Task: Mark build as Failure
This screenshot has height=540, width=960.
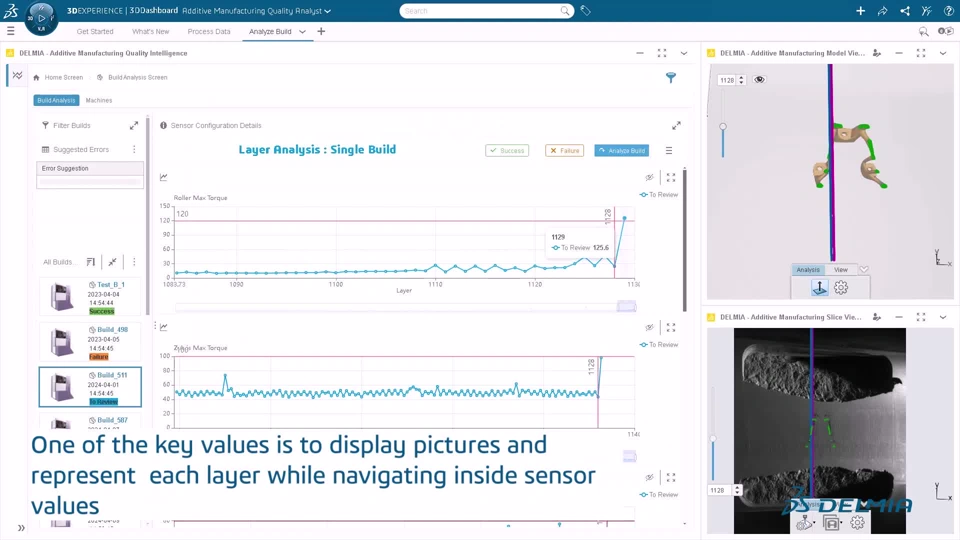Action: (x=564, y=150)
